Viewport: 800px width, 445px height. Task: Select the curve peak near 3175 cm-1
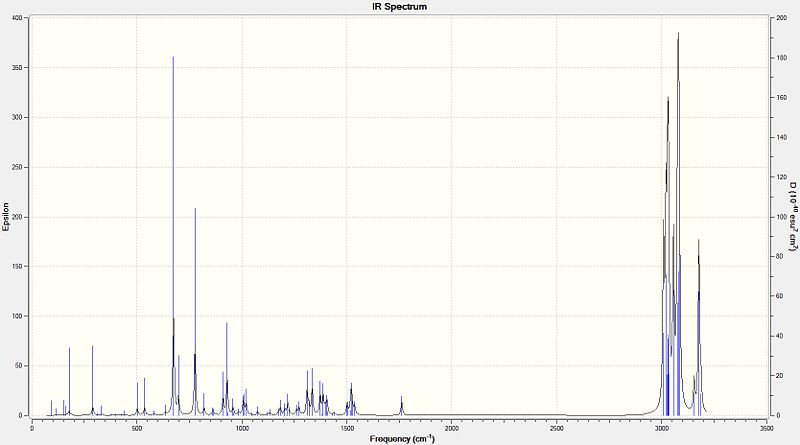698,241
